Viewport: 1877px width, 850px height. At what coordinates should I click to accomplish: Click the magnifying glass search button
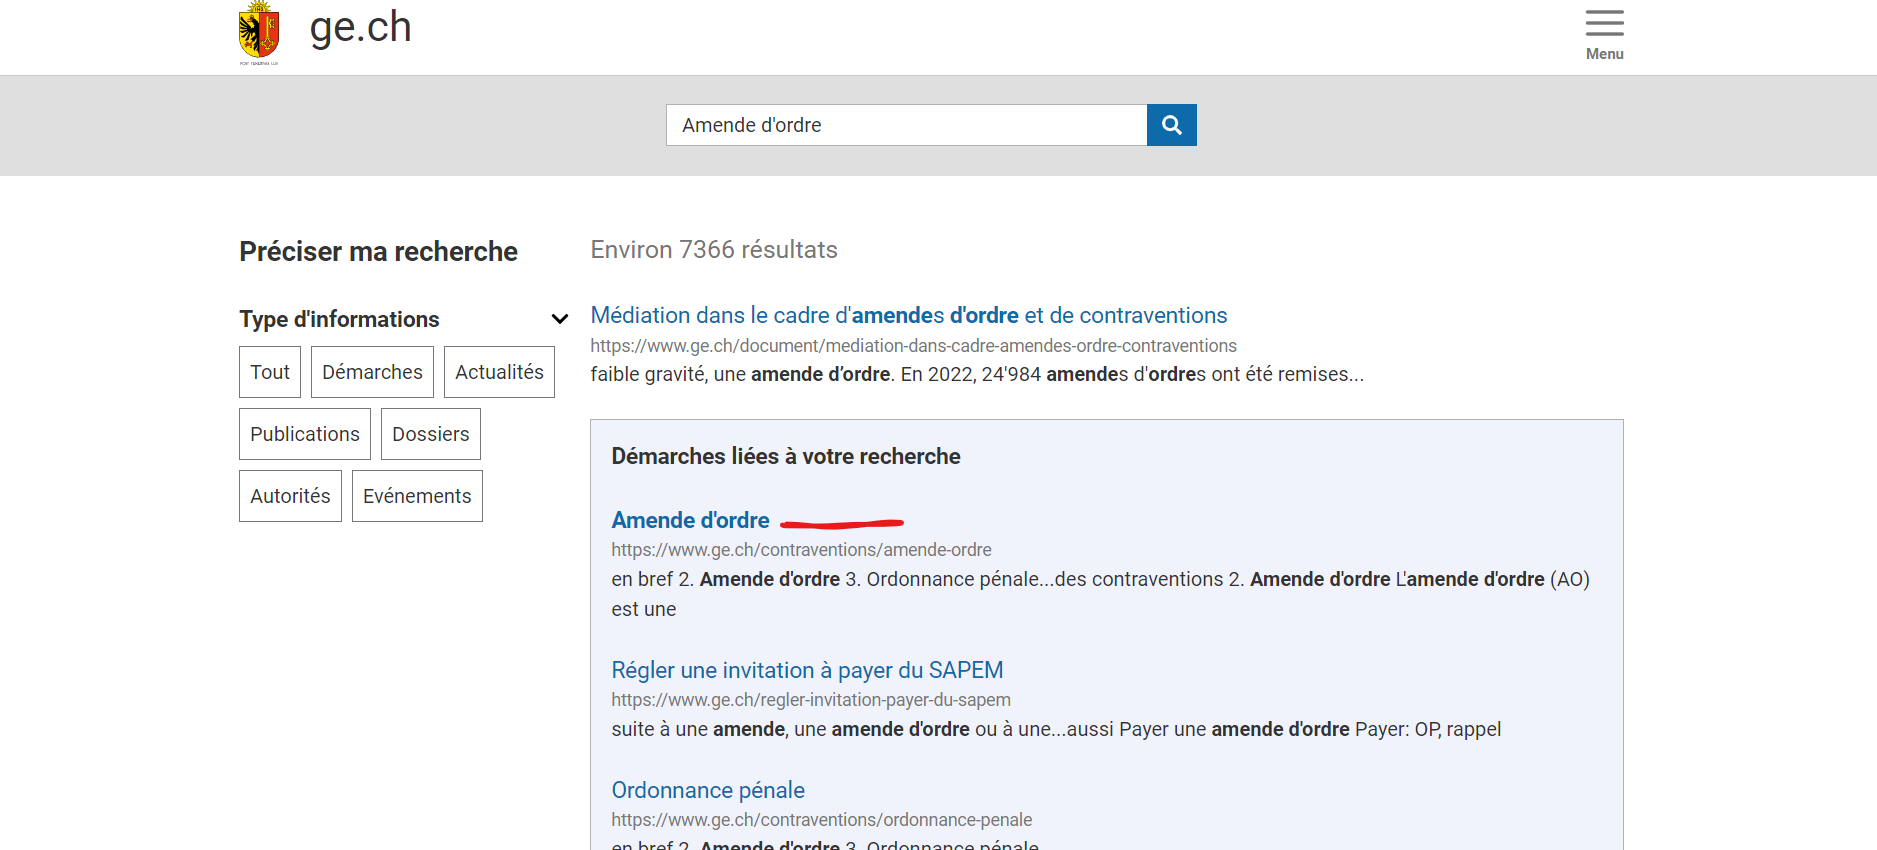click(x=1171, y=125)
